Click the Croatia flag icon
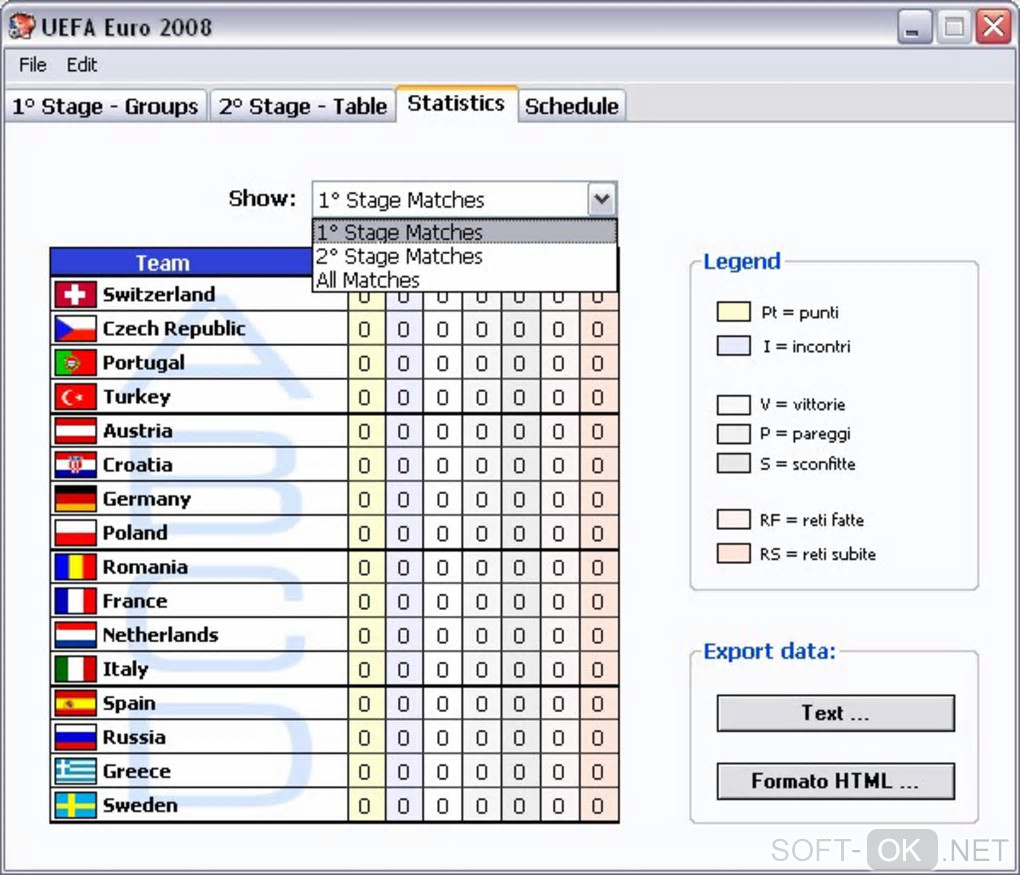This screenshot has height=875, width=1020. pyautogui.click(x=75, y=464)
